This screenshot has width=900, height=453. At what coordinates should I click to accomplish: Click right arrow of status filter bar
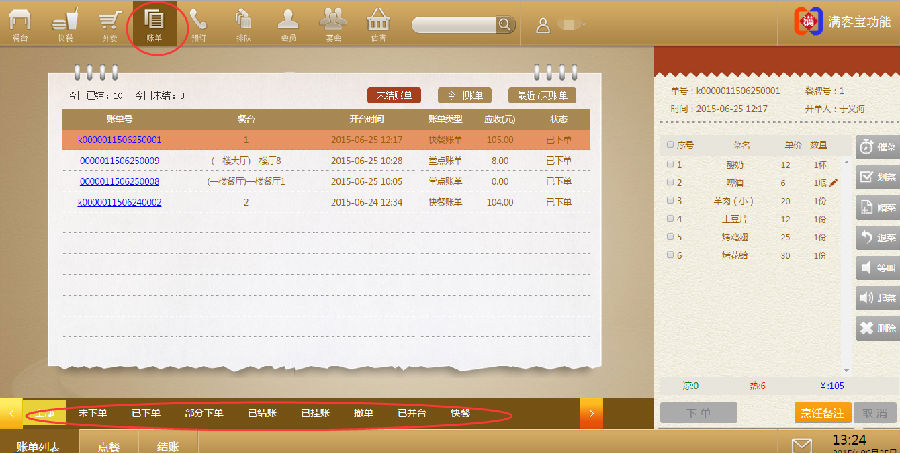[x=591, y=412]
